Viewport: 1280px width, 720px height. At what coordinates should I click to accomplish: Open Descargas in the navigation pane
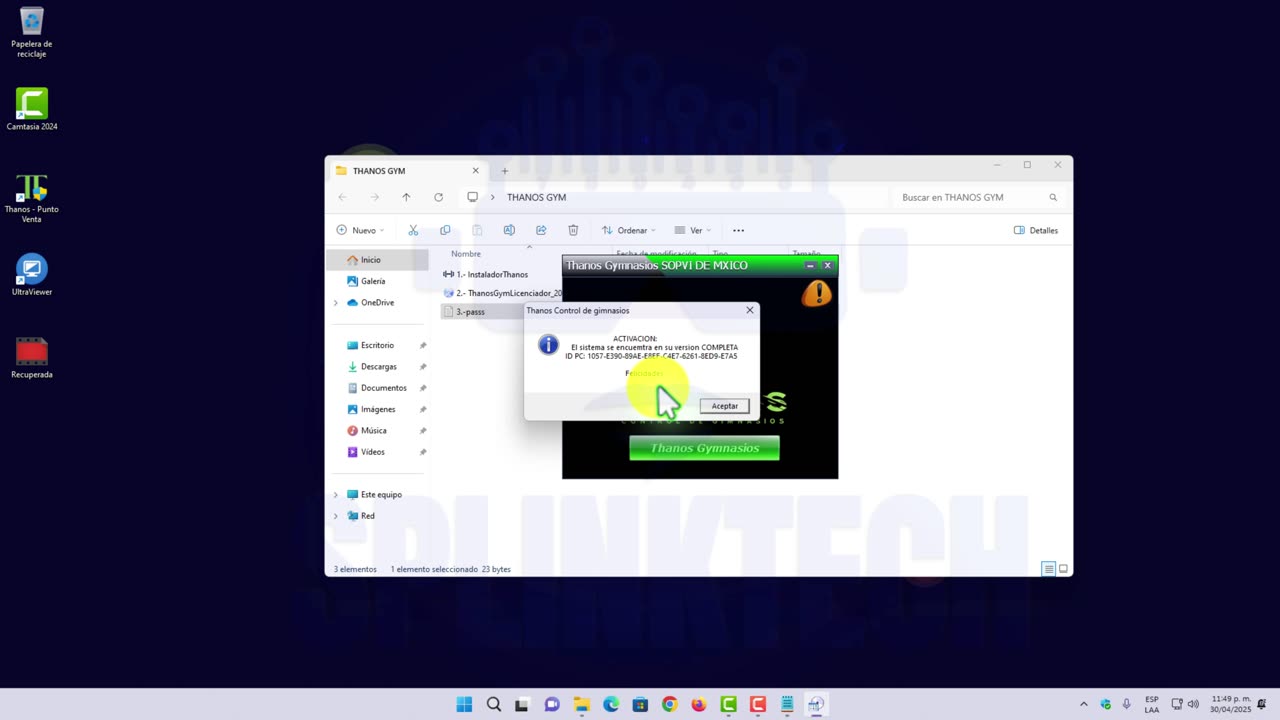(378, 366)
